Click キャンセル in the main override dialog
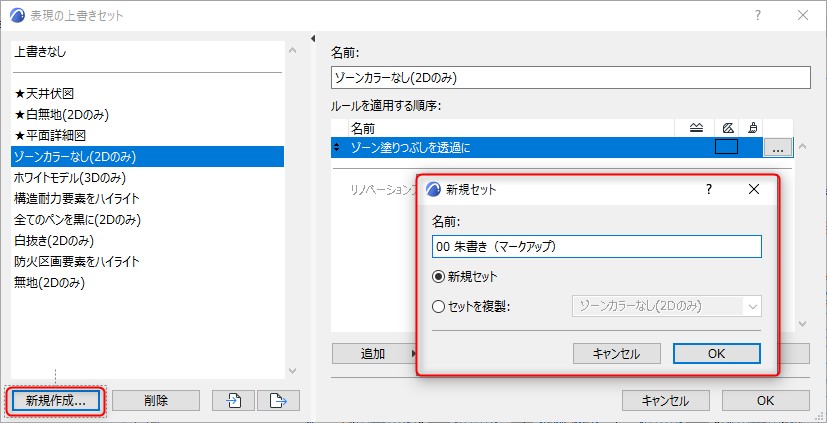This screenshot has width=827, height=423. (665, 400)
